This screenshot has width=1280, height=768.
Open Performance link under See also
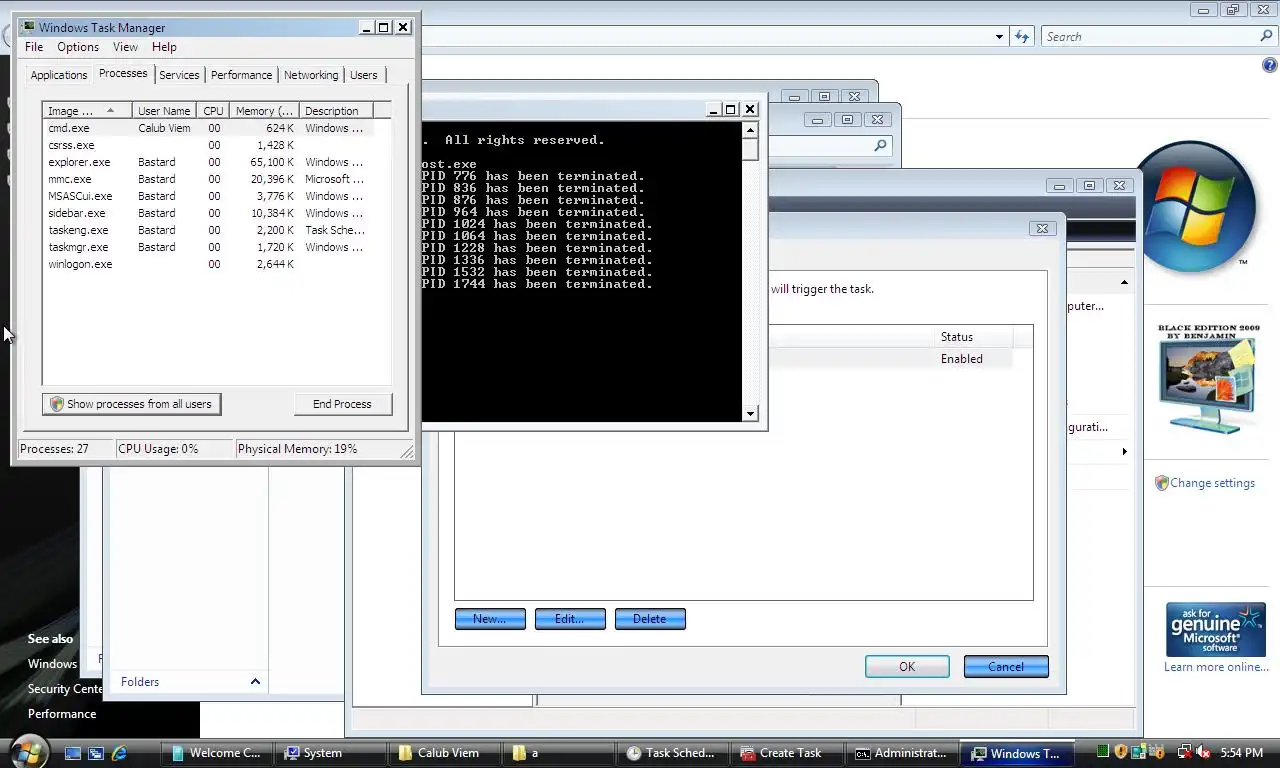[62, 714]
